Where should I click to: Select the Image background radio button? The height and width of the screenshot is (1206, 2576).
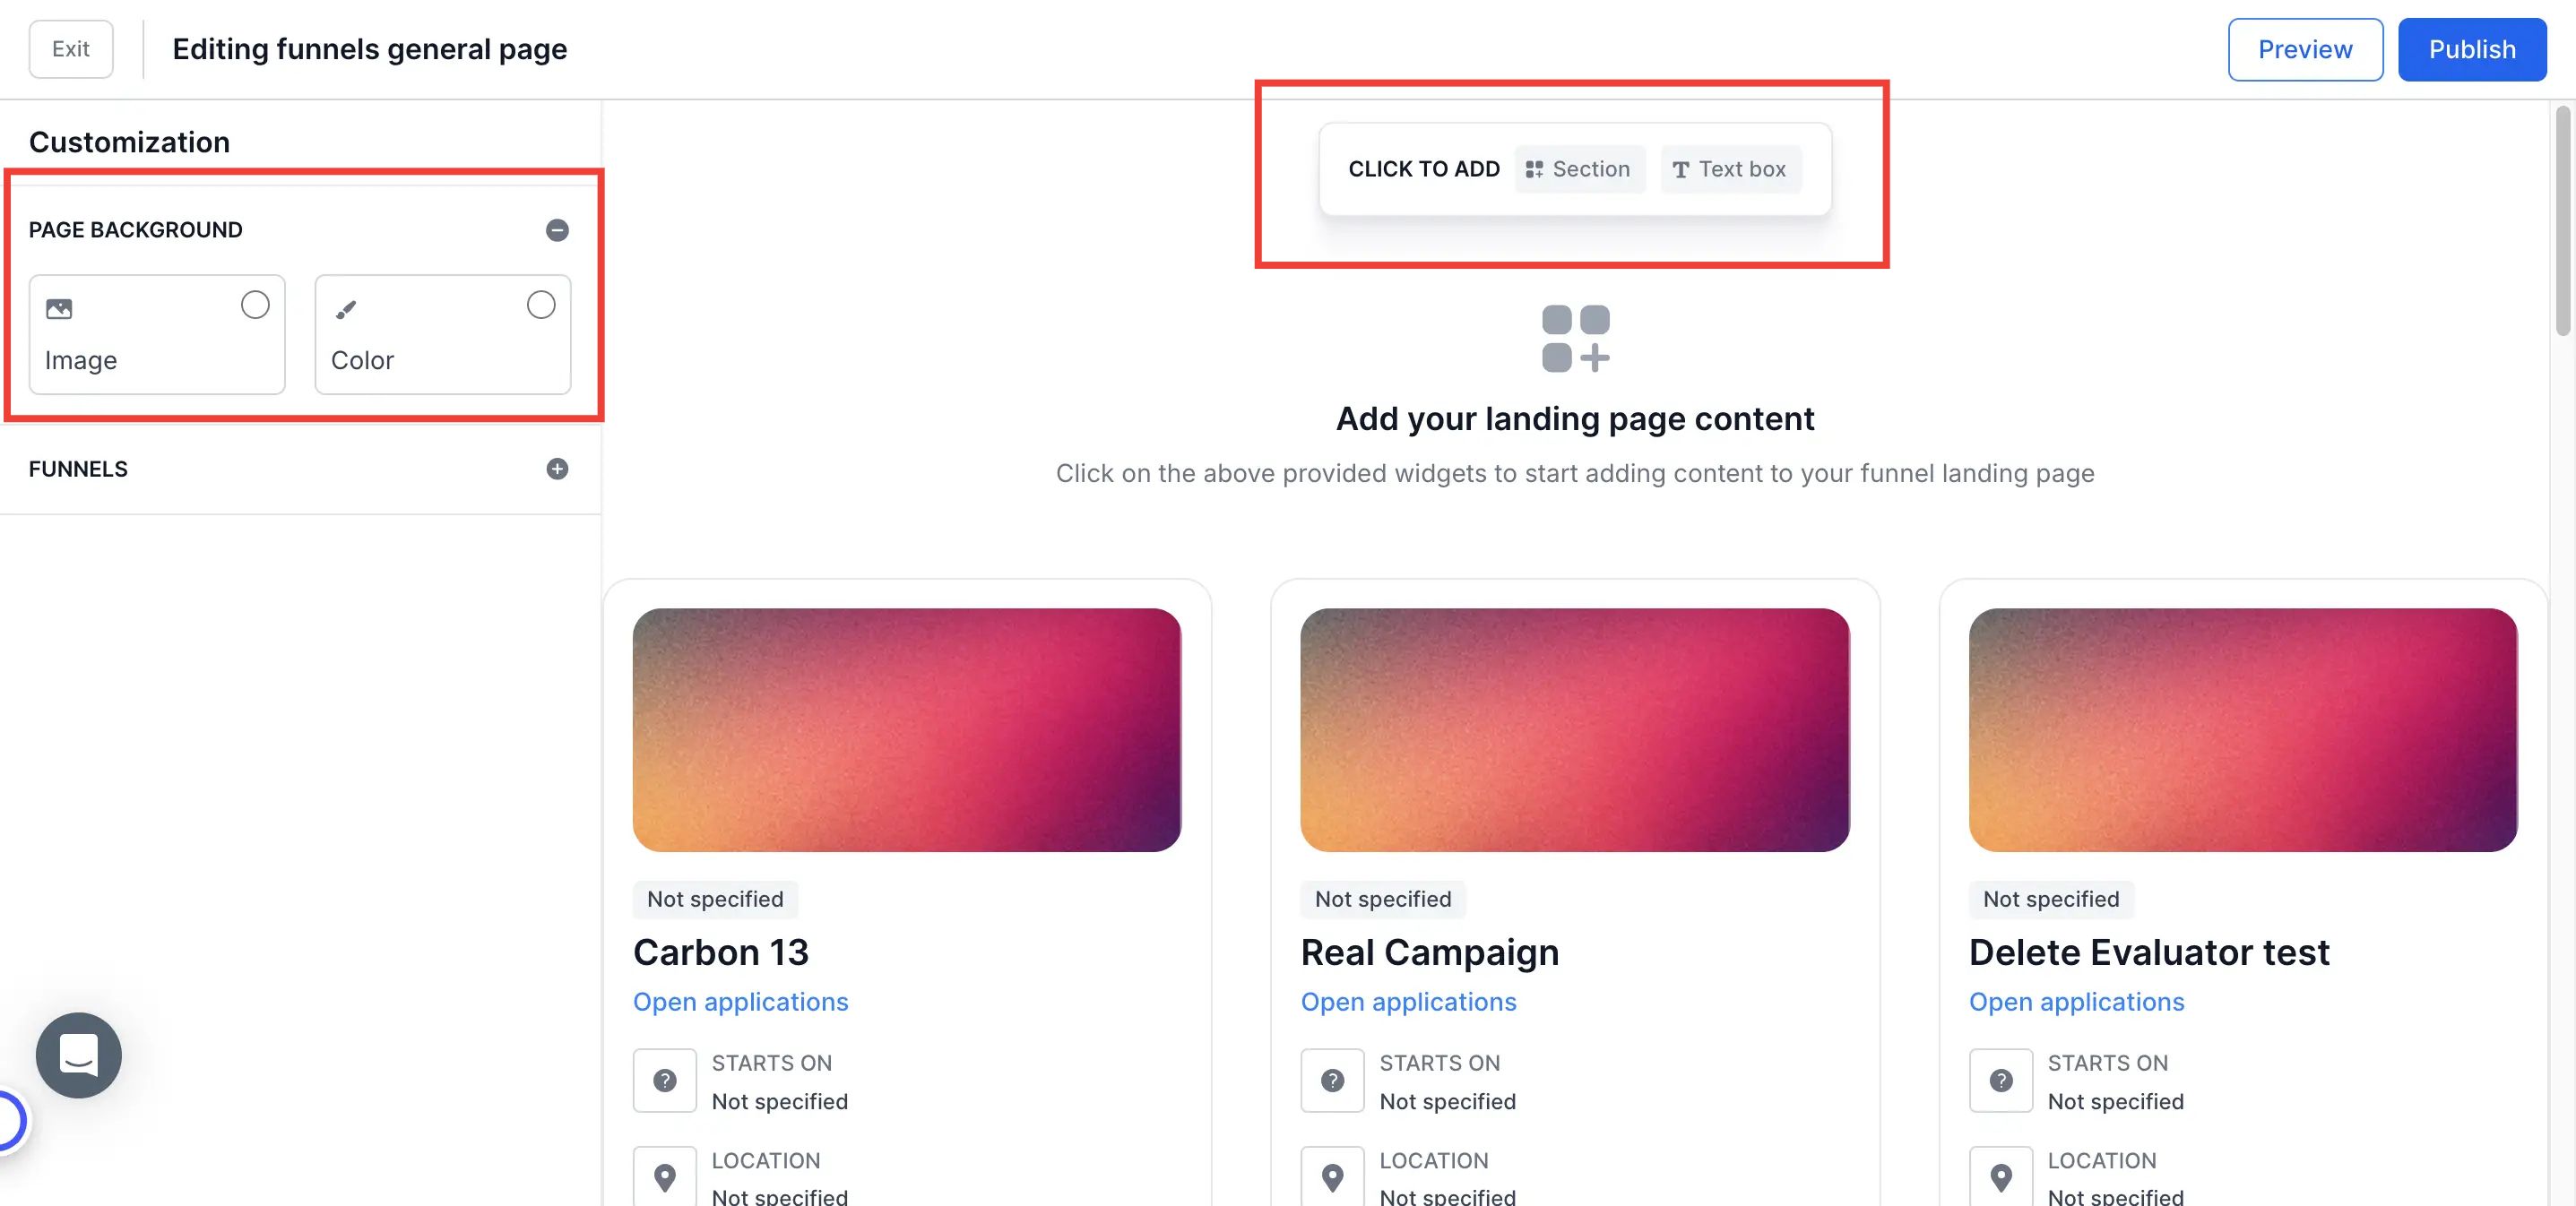pos(255,305)
